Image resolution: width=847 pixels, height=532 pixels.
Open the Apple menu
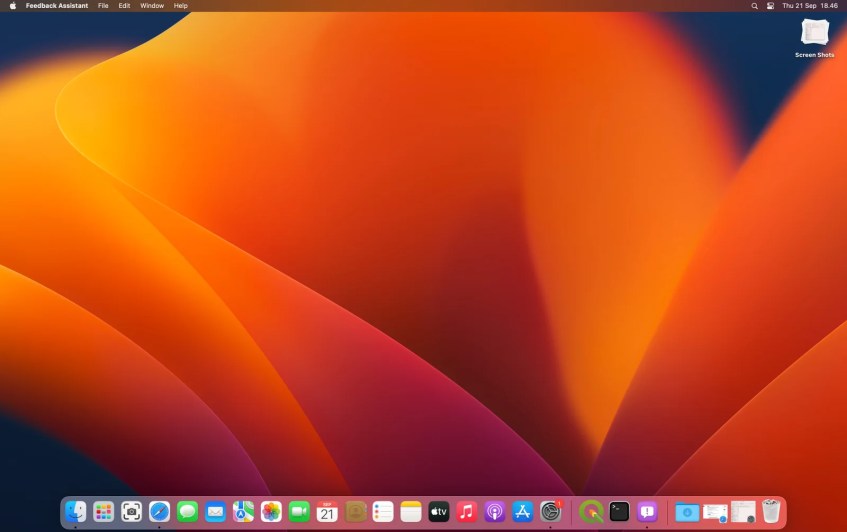click(x=13, y=5)
